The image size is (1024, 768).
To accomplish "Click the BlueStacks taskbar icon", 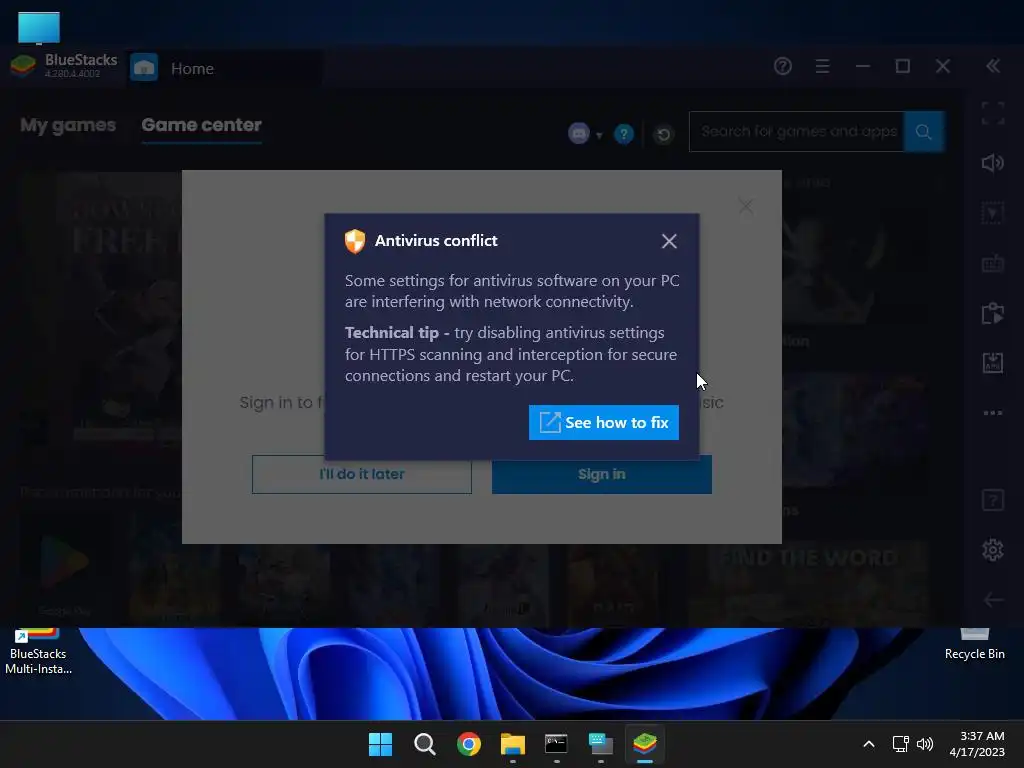I will (645, 744).
